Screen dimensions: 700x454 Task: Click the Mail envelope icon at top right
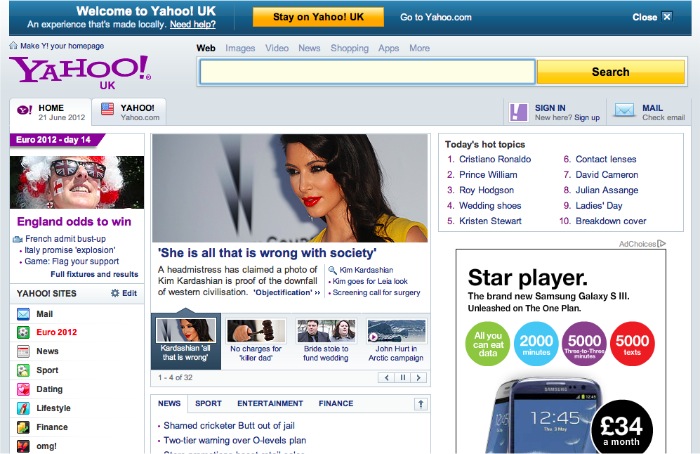coord(624,112)
